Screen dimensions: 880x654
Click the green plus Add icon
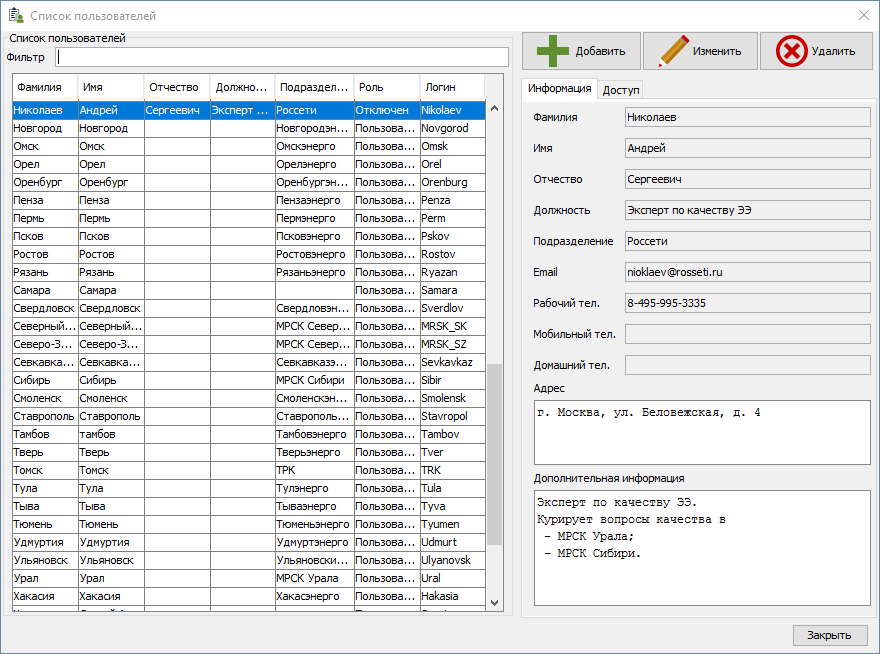coord(552,51)
